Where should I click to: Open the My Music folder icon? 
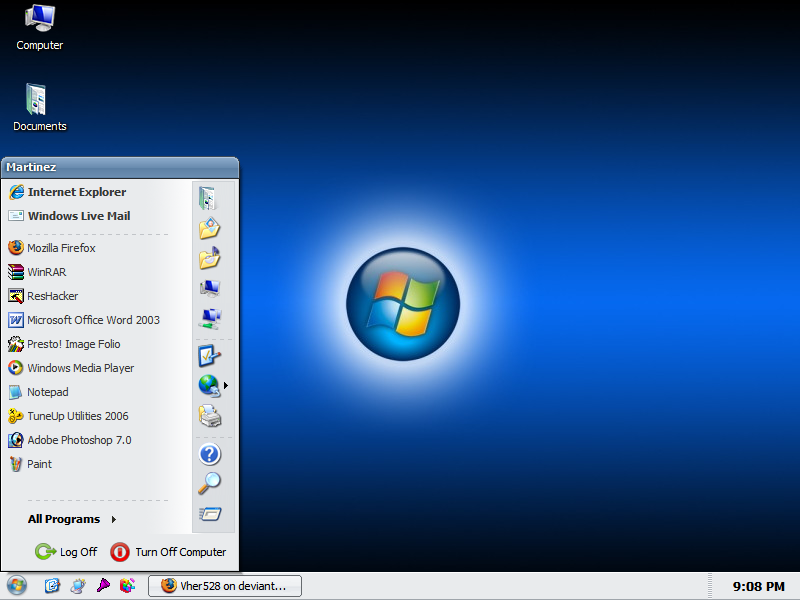tap(209, 258)
